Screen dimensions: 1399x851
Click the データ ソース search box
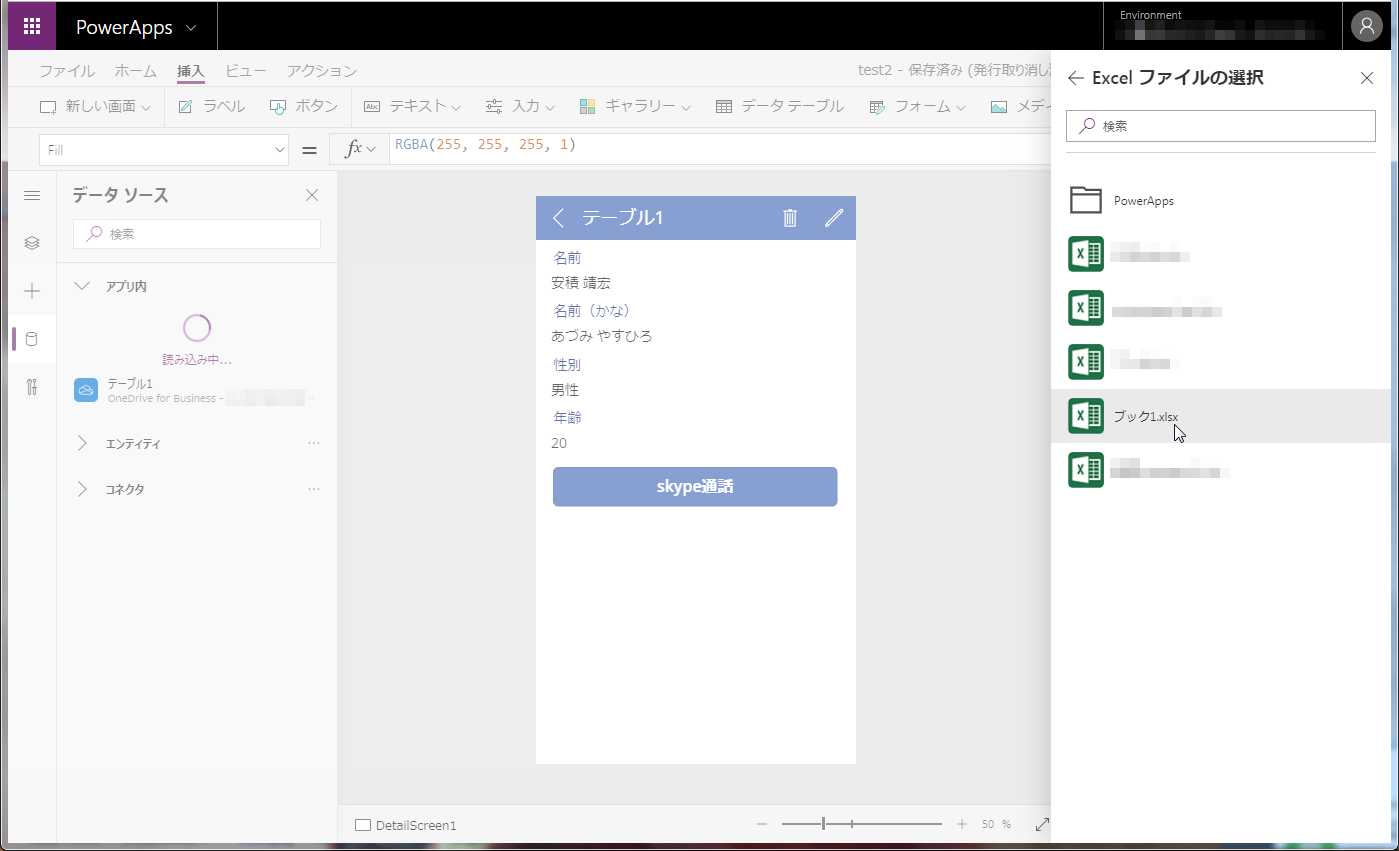197,234
